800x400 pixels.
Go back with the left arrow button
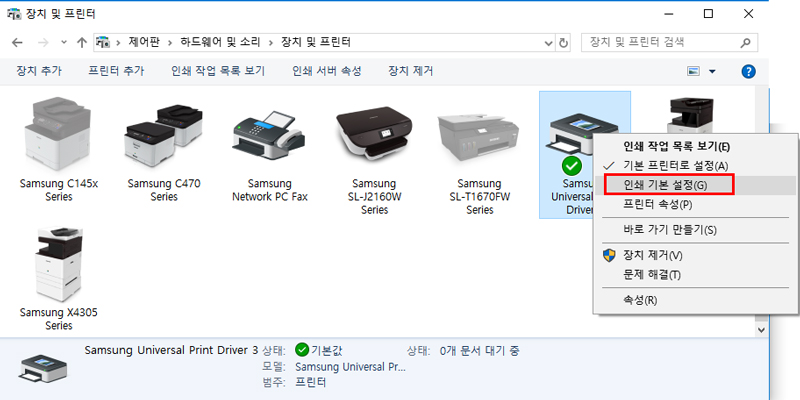point(17,42)
